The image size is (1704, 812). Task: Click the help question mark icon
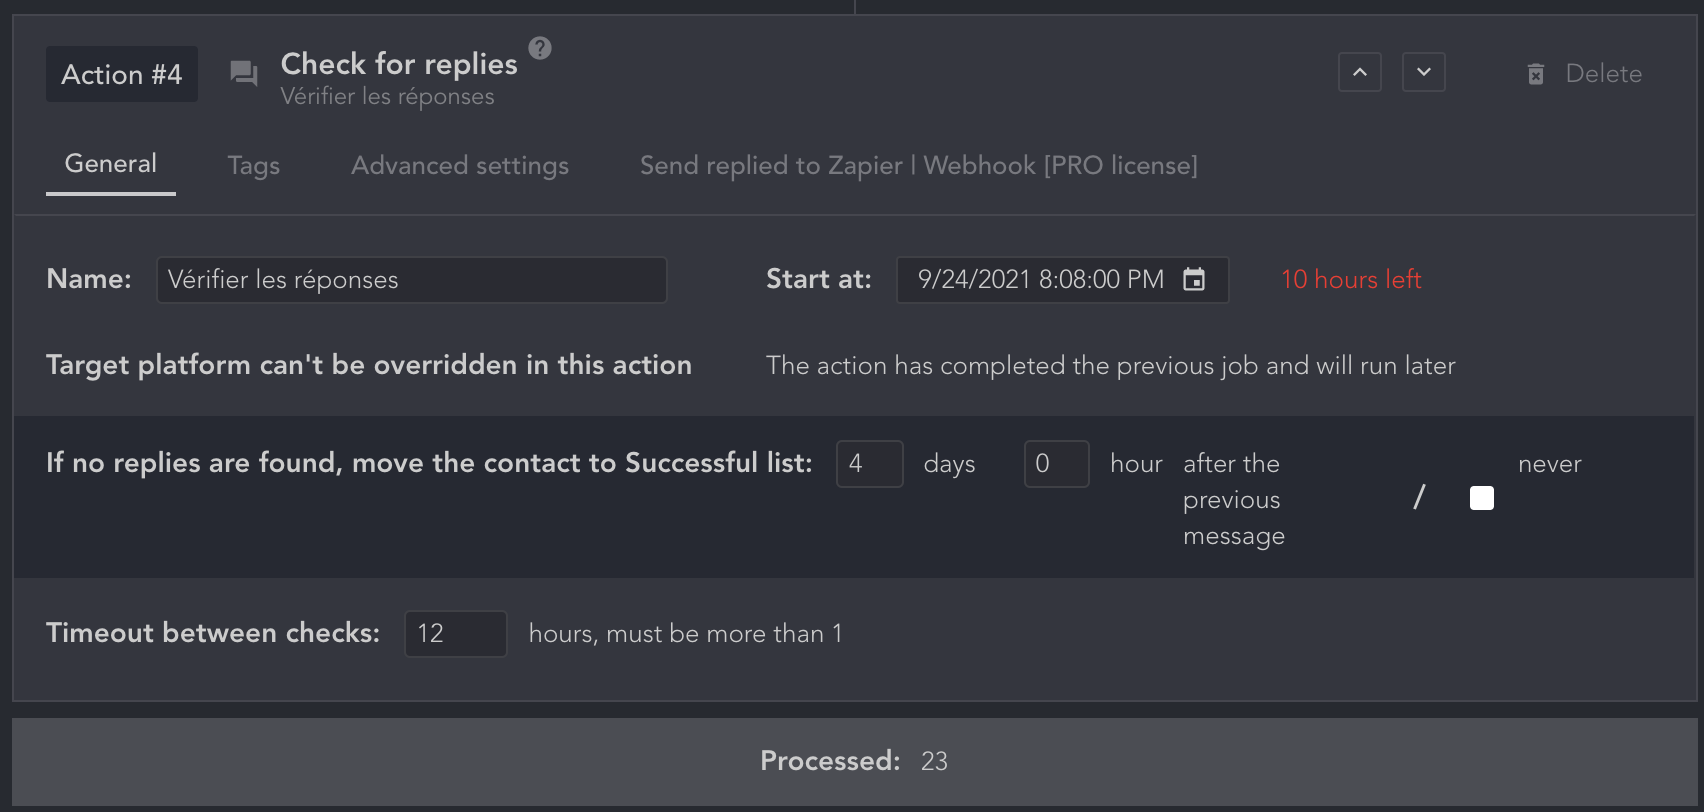[540, 48]
